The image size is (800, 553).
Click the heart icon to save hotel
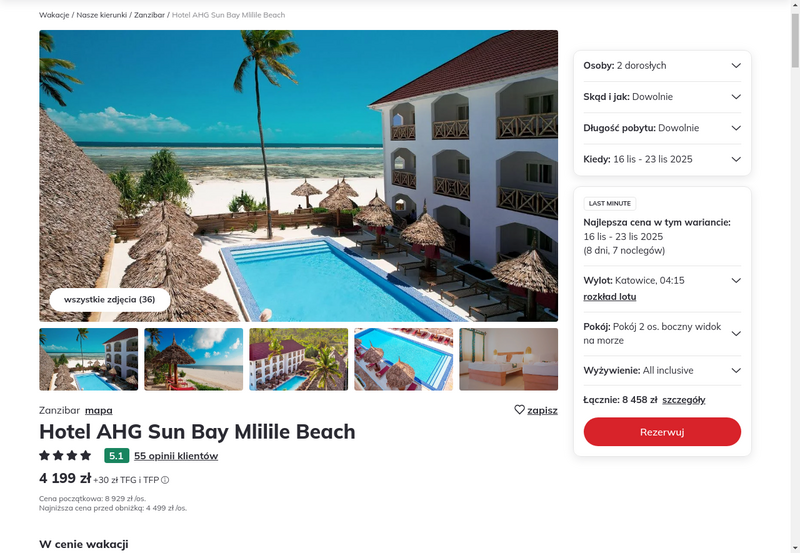pyautogui.click(x=519, y=410)
